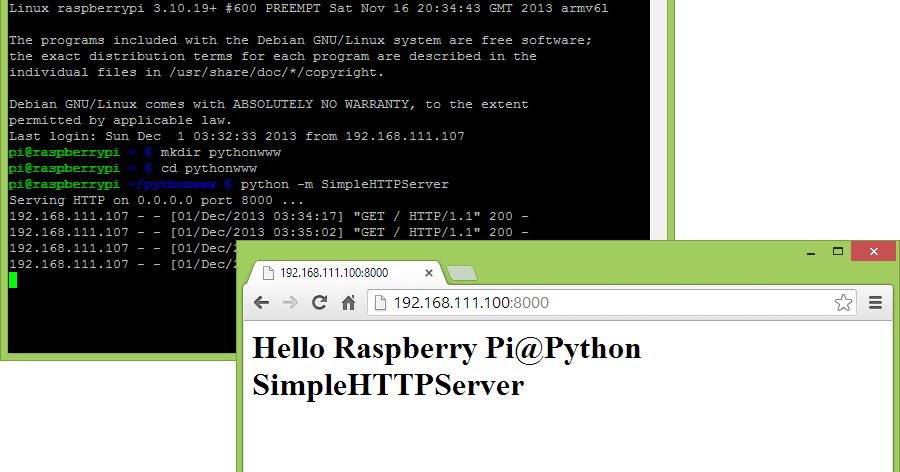This screenshot has width=900, height=472.
Task: Open a new Chrome tab
Action: coord(461,273)
